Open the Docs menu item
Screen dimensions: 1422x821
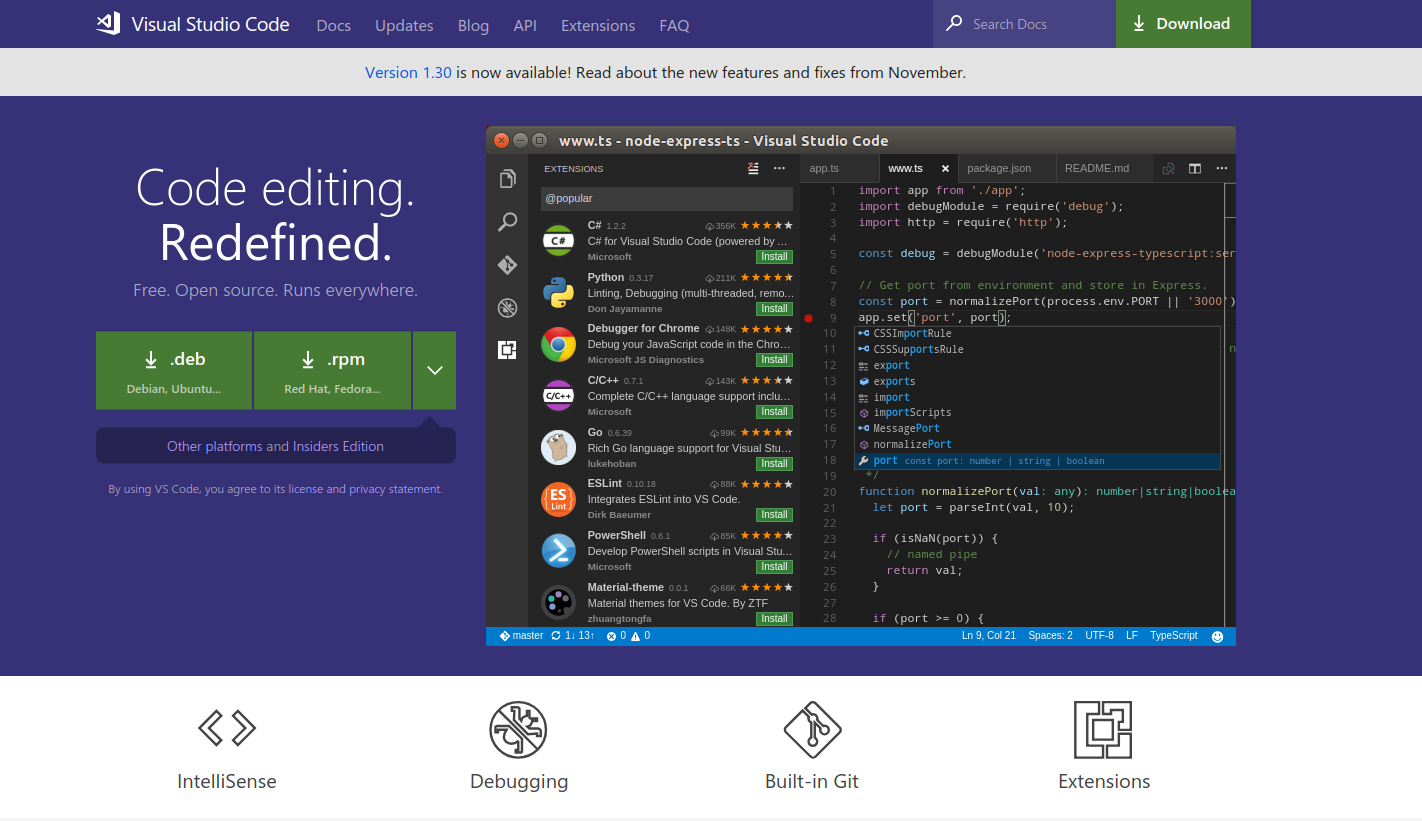(x=333, y=25)
